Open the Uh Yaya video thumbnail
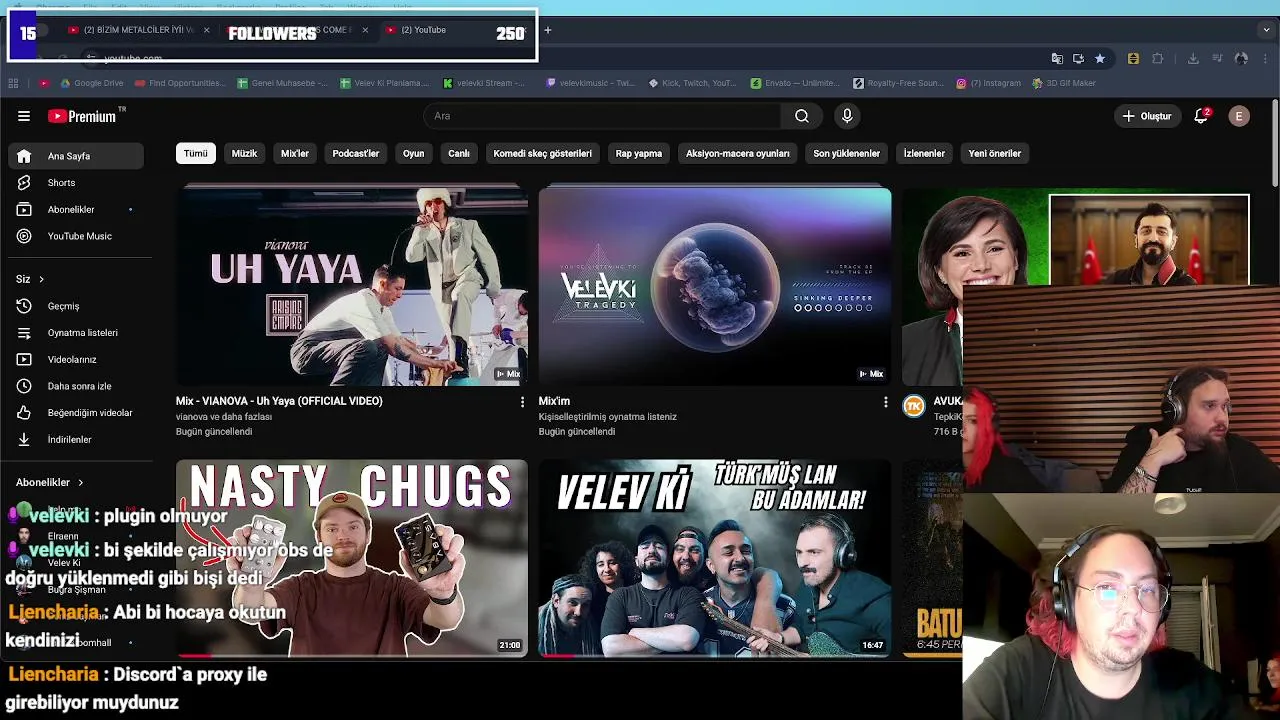Image resolution: width=1280 pixels, height=720 pixels. click(x=352, y=285)
